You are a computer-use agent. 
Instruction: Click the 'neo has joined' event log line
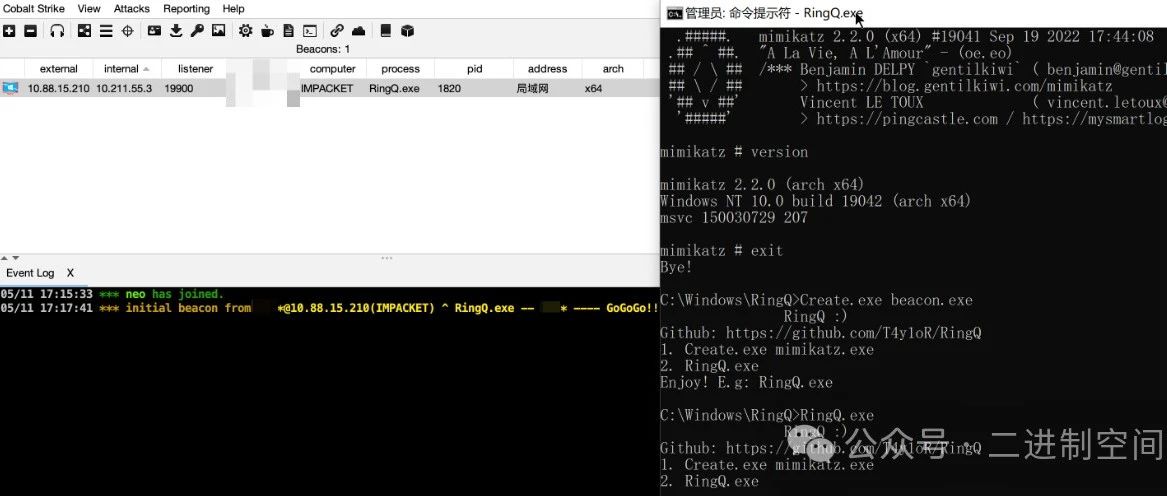[112, 294]
